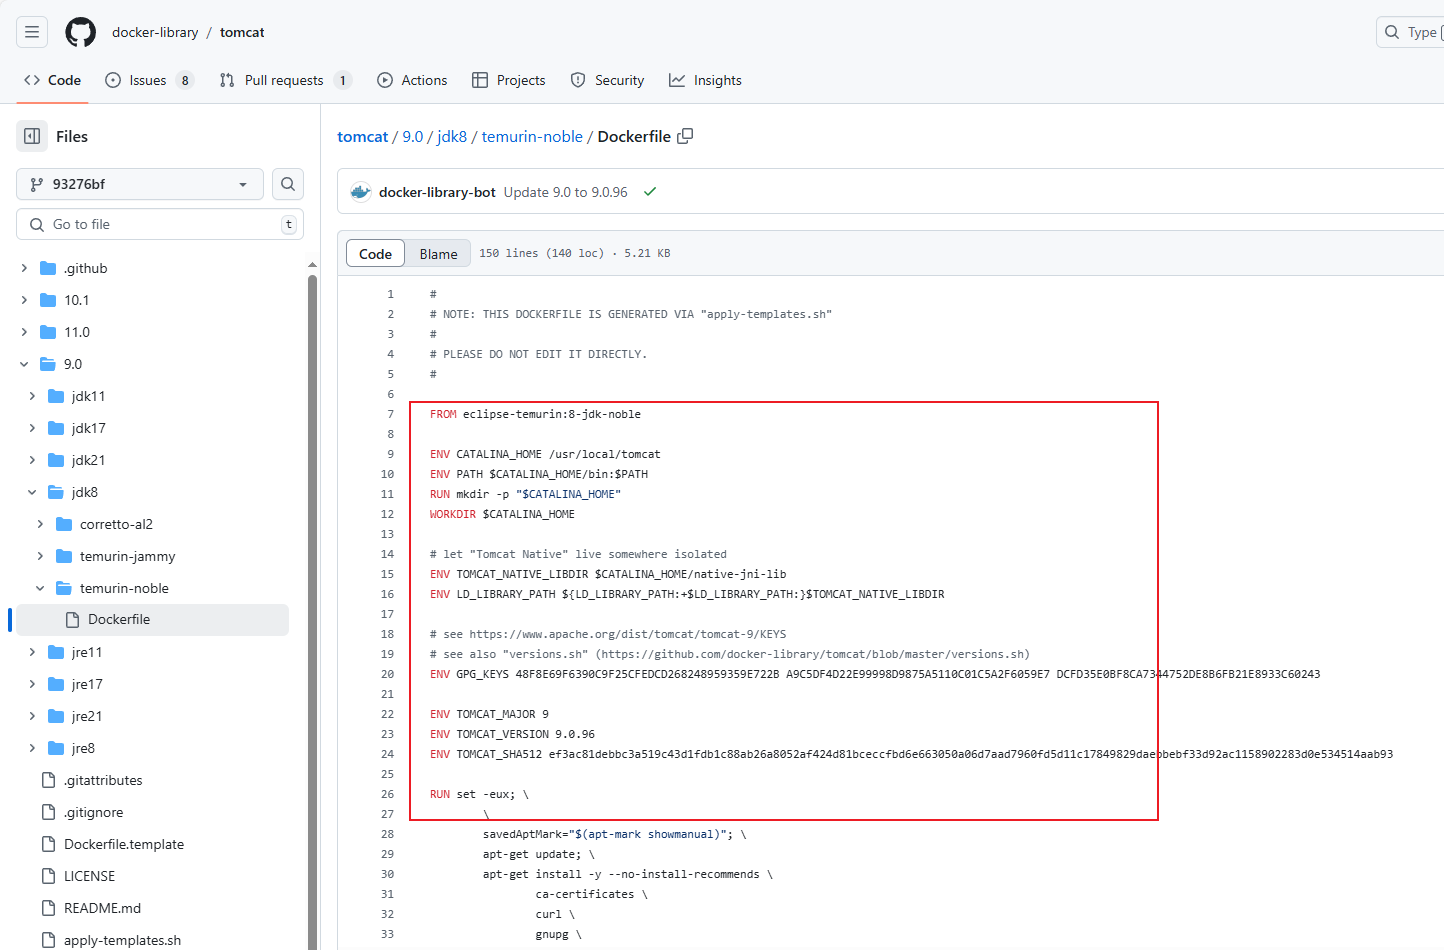Expand the .github folder

point(24,268)
